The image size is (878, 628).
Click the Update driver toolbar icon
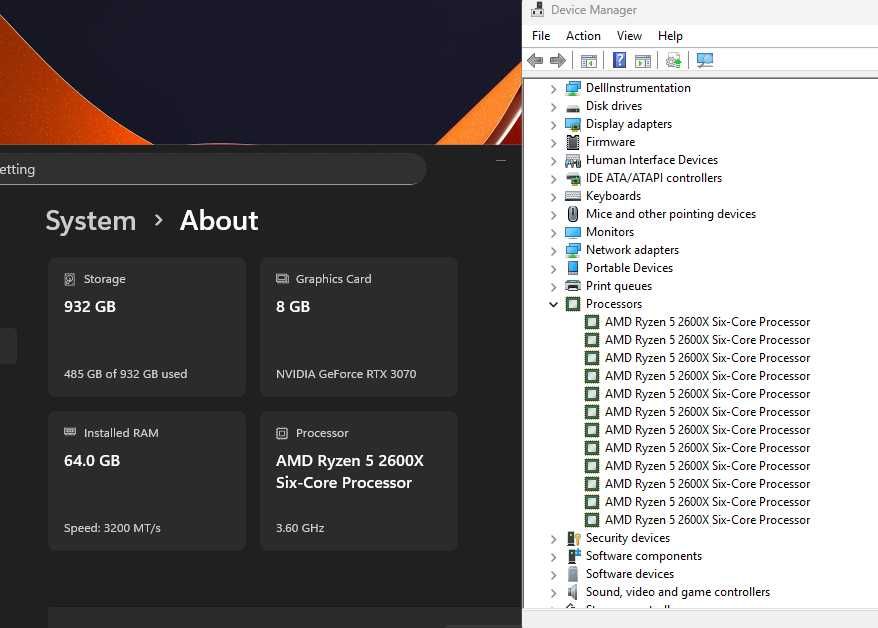pos(673,60)
